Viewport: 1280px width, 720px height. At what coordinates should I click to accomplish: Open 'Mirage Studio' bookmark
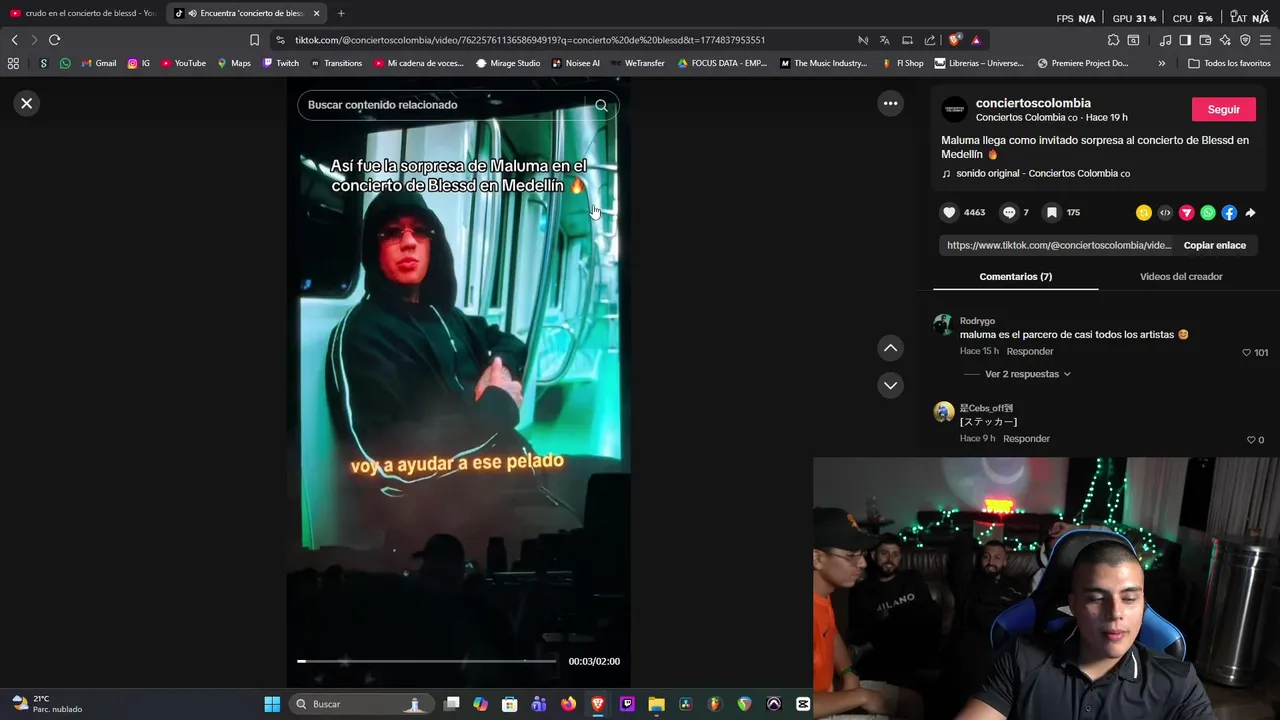coord(508,63)
